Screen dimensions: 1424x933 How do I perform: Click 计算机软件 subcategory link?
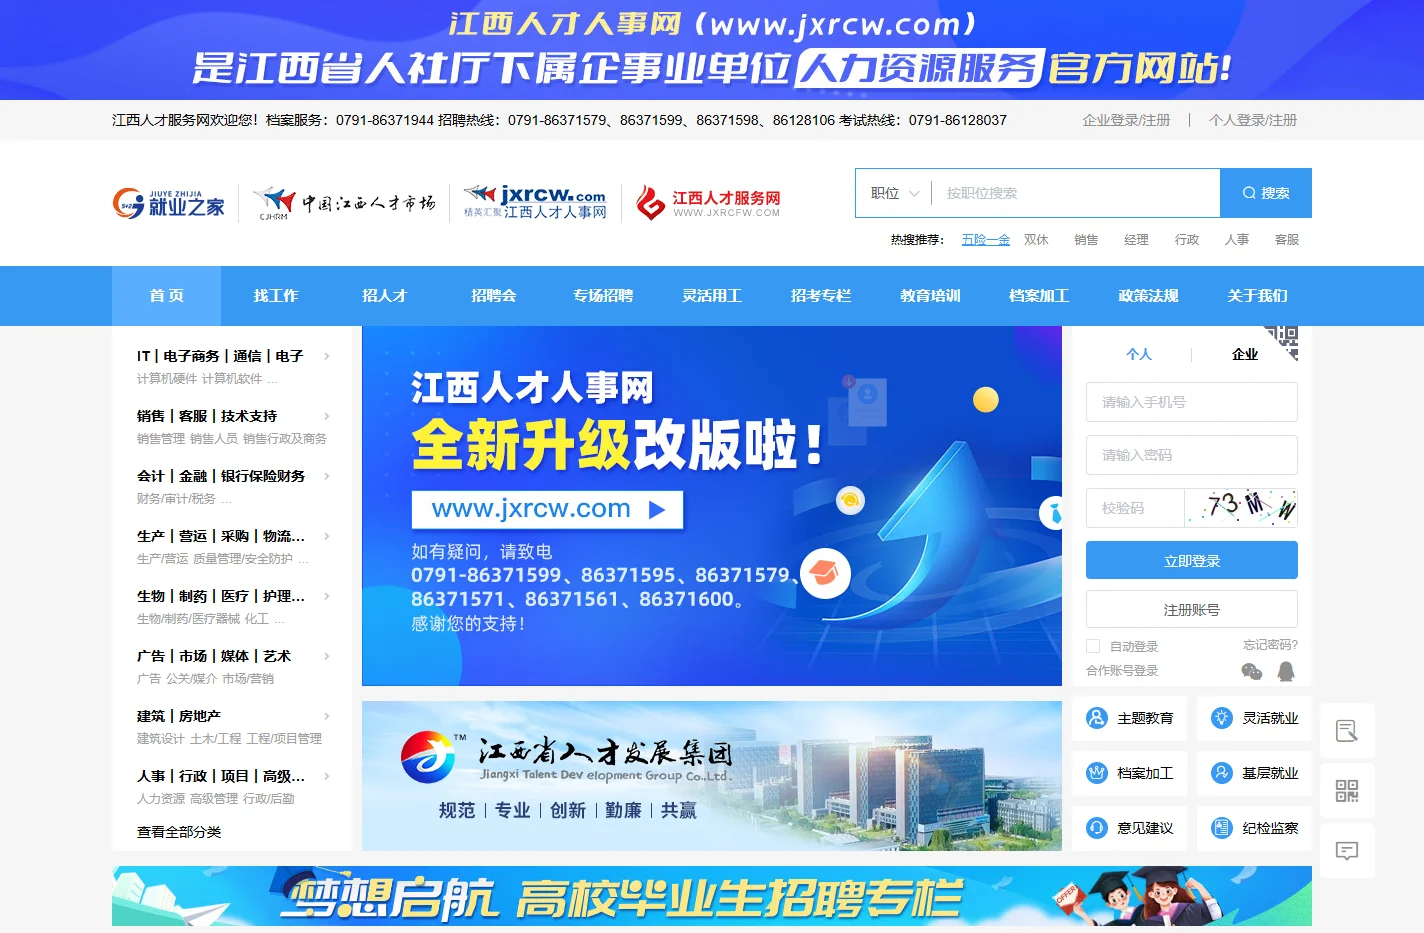tap(232, 379)
